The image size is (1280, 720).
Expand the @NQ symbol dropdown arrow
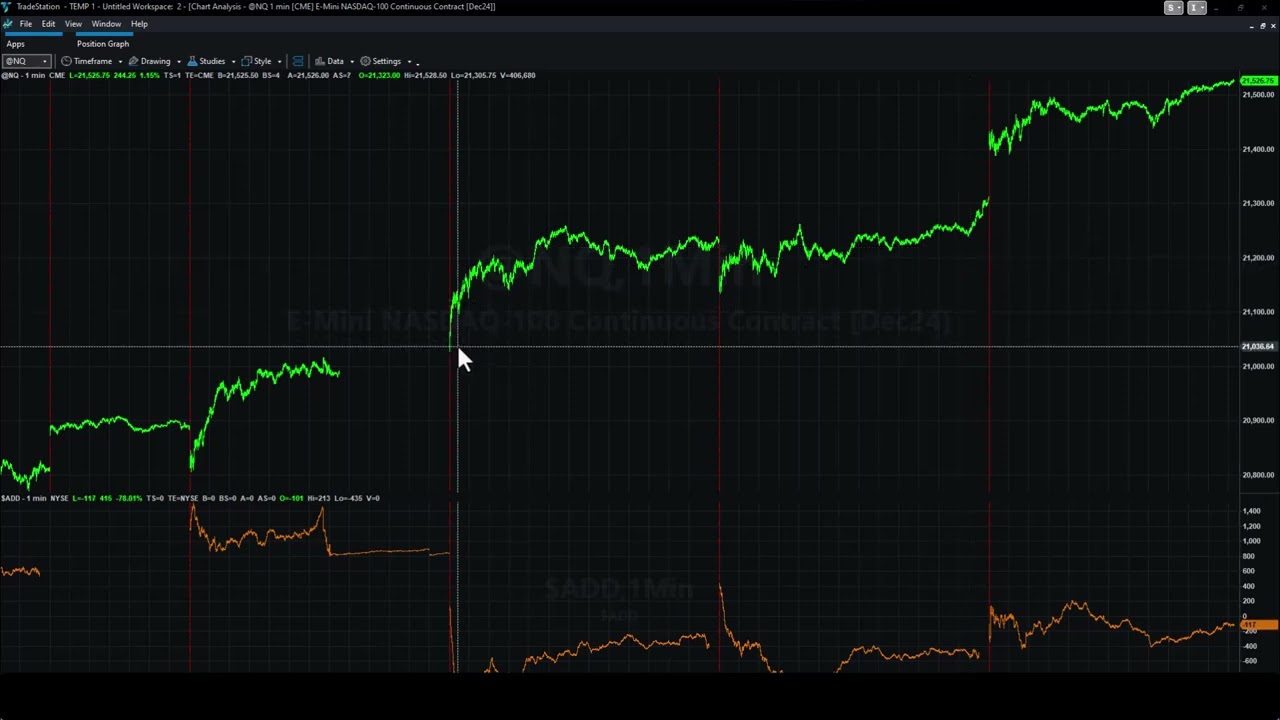(x=45, y=61)
